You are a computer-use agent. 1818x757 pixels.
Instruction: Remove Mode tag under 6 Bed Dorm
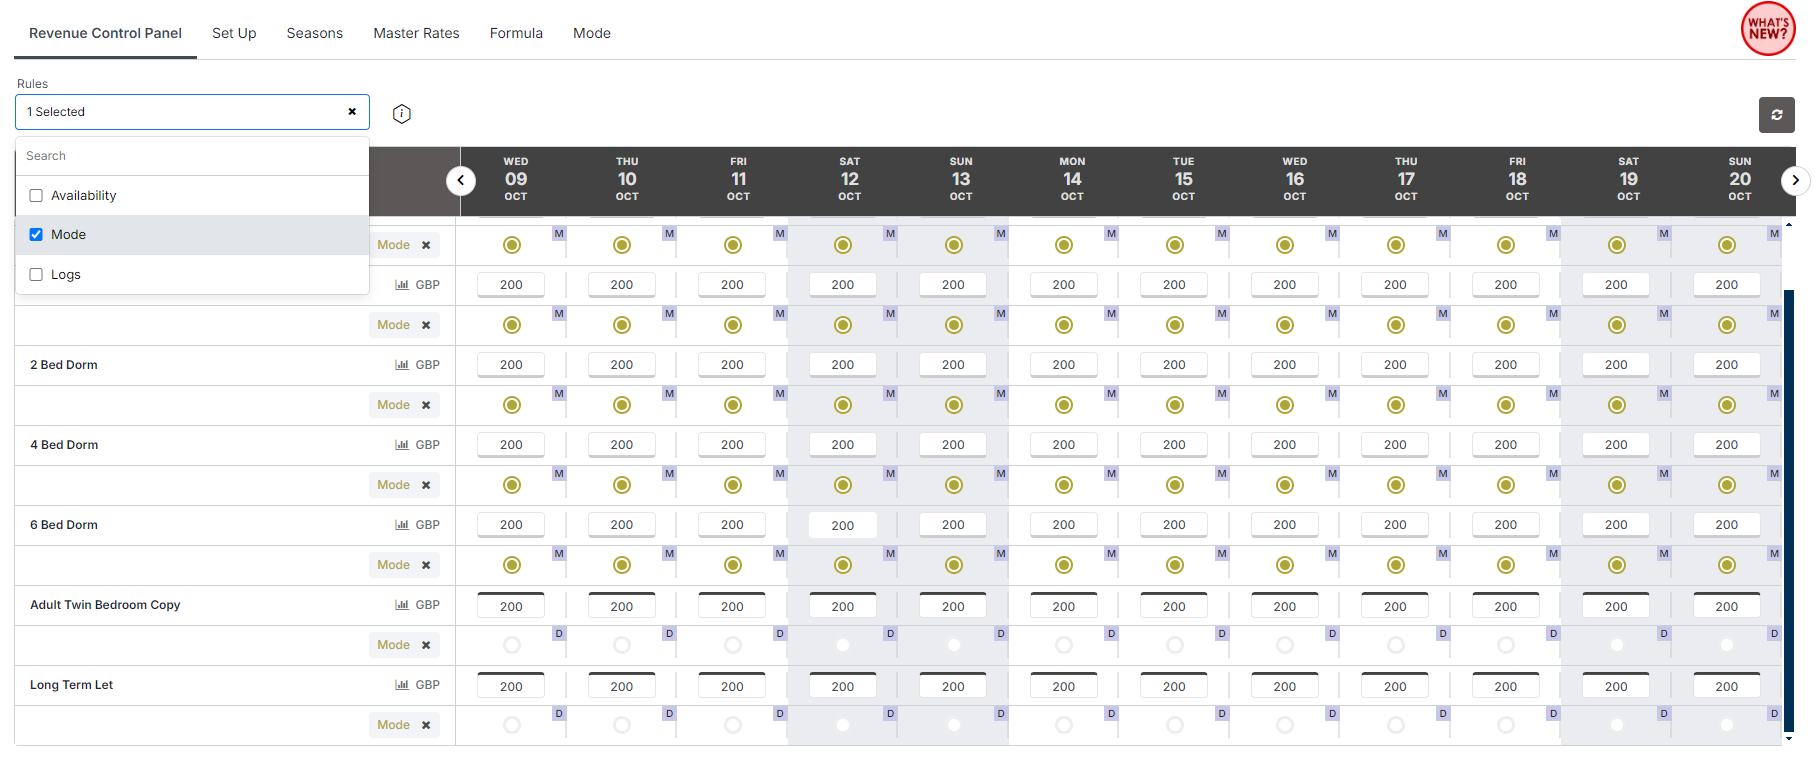click(x=426, y=565)
